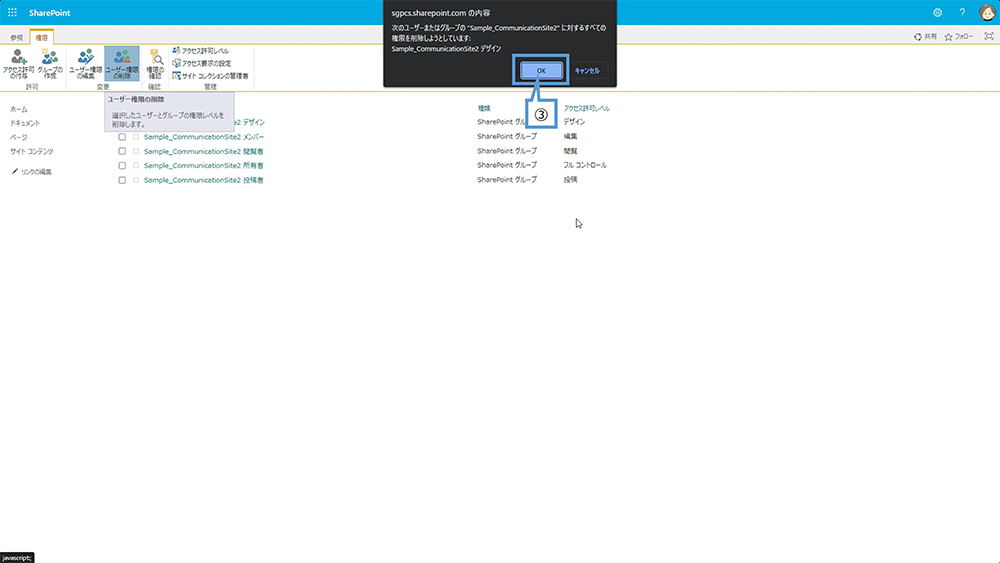Open the Sample_CommunicationSite2 所有者 group link
The width and height of the screenshot is (1000, 563).
point(203,165)
